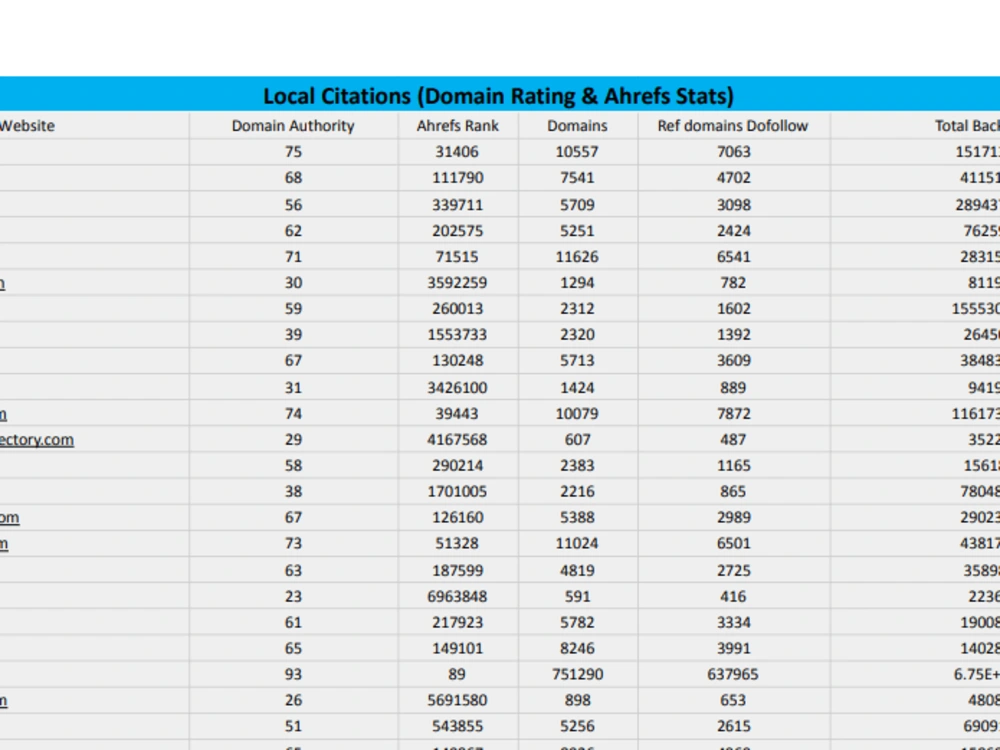Click Ahrefs Rank value 1701005
The width and height of the screenshot is (1000, 750).
(x=457, y=492)
